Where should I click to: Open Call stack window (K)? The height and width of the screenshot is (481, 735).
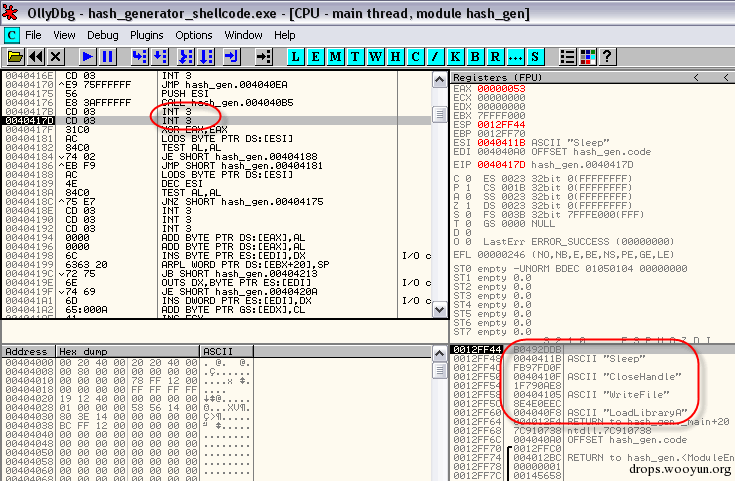point(455,57)
